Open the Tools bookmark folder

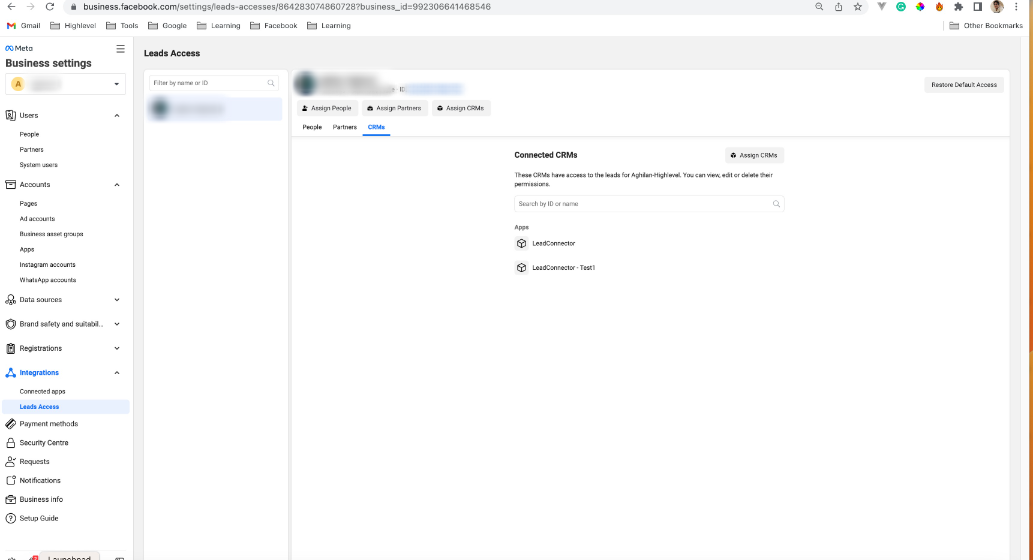122,26
